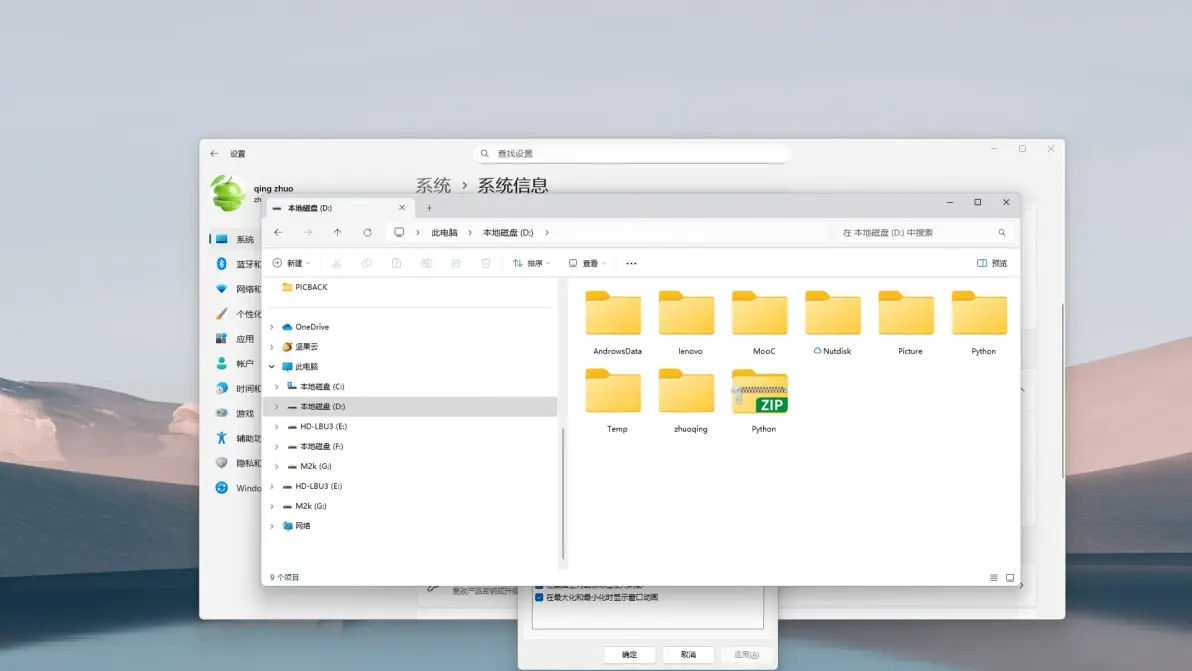
Task: Refresh the current Explorer folder
Action: click(x=367, y=233)
